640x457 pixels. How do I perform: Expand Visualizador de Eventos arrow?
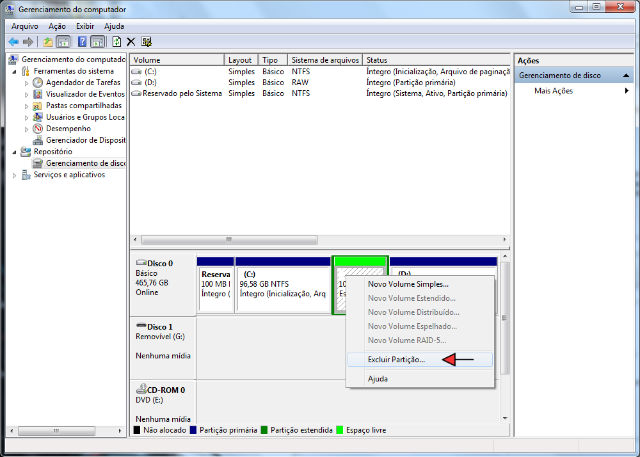27,94
